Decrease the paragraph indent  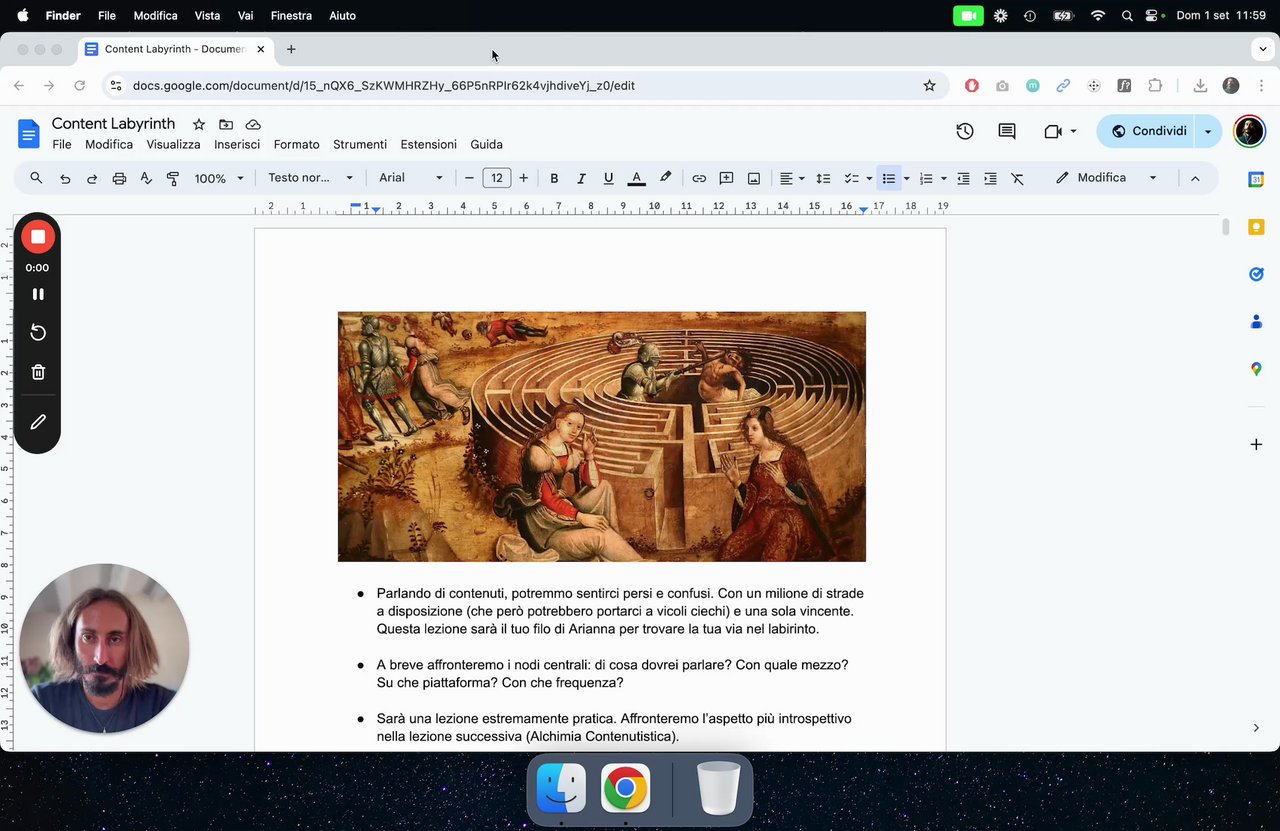[963, 178]
